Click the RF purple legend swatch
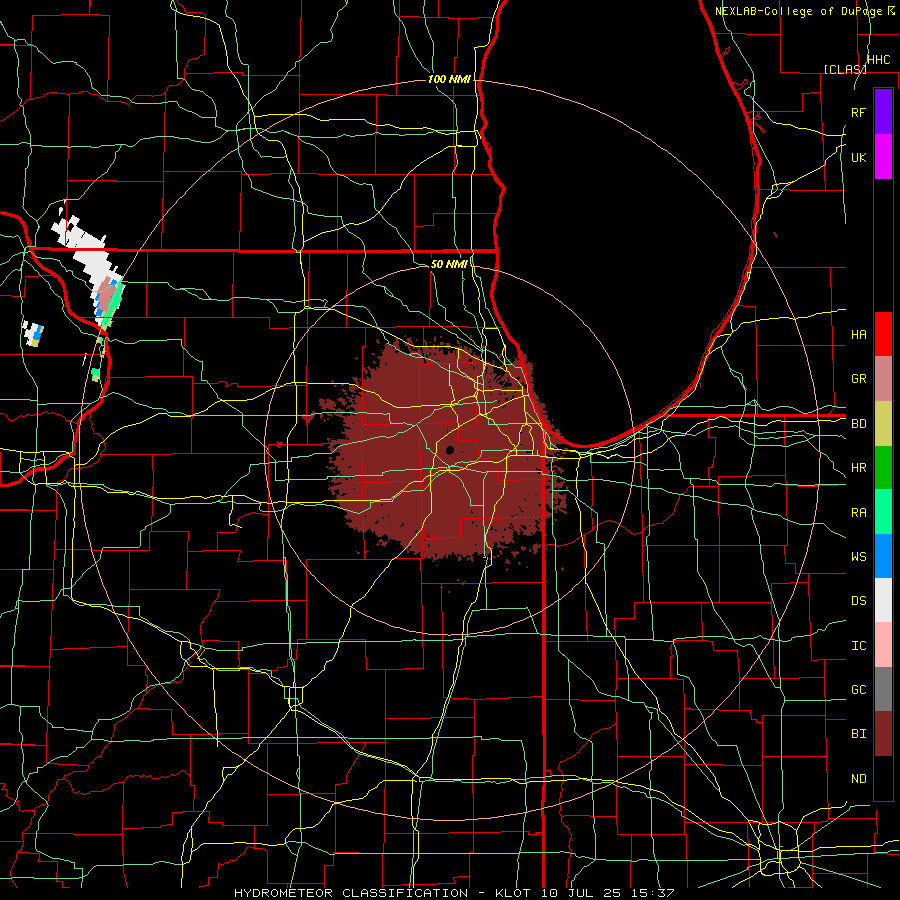Image resolution: width=900 pixels, height=900 pixels. 883,112
